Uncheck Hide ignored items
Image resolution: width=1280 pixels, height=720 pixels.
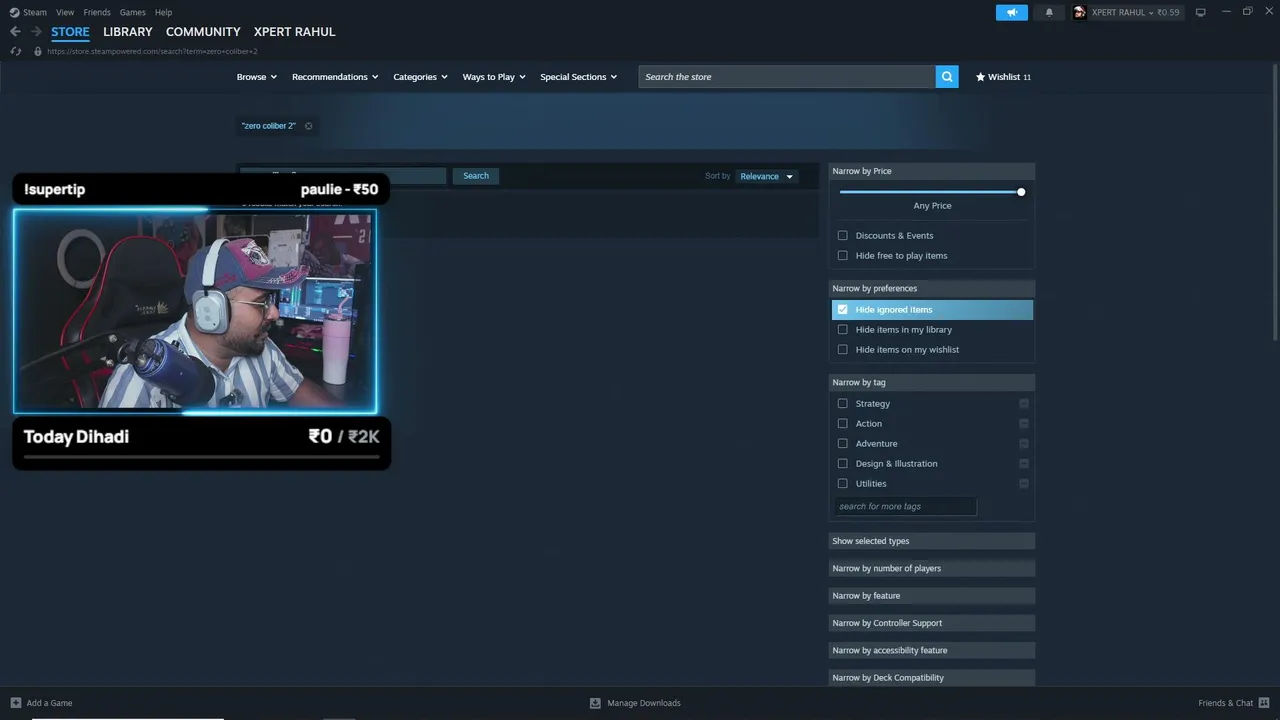[843, 310]
